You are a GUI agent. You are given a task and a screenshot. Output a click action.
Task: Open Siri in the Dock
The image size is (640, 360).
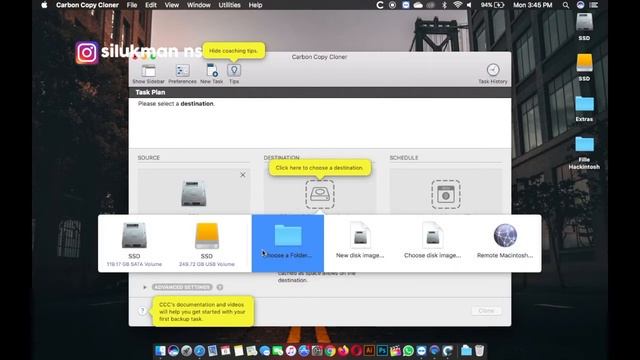173,351
